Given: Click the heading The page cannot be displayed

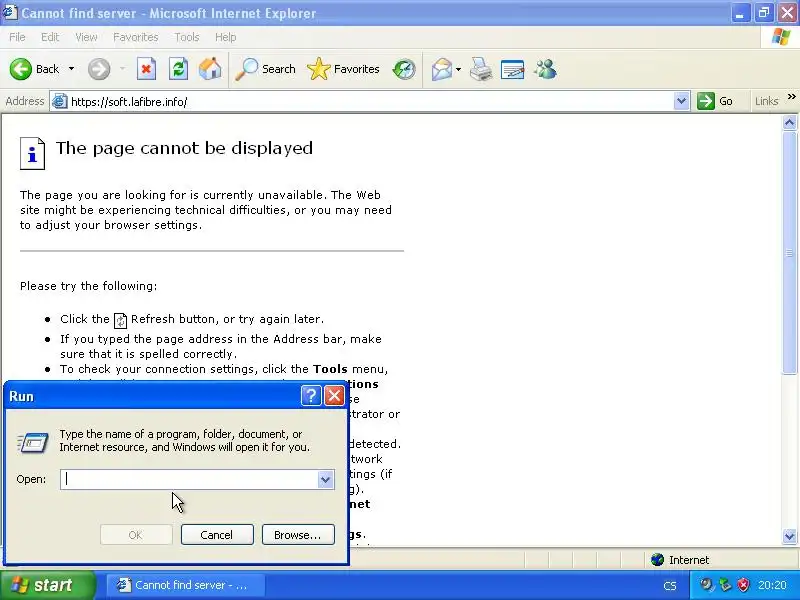Looking at the screenshot, I should 184,148.
